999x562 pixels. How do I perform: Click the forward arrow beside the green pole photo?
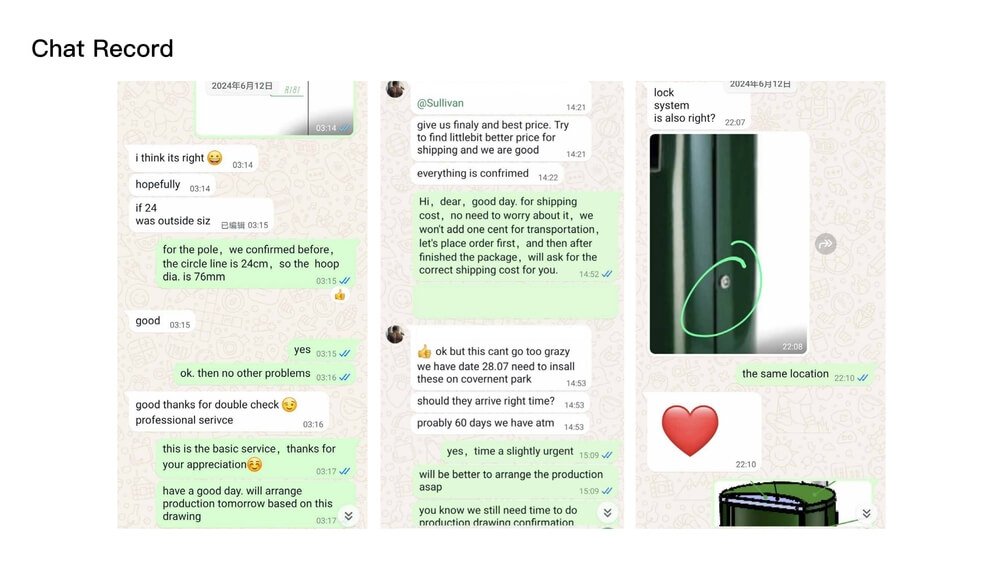(826, 244)
